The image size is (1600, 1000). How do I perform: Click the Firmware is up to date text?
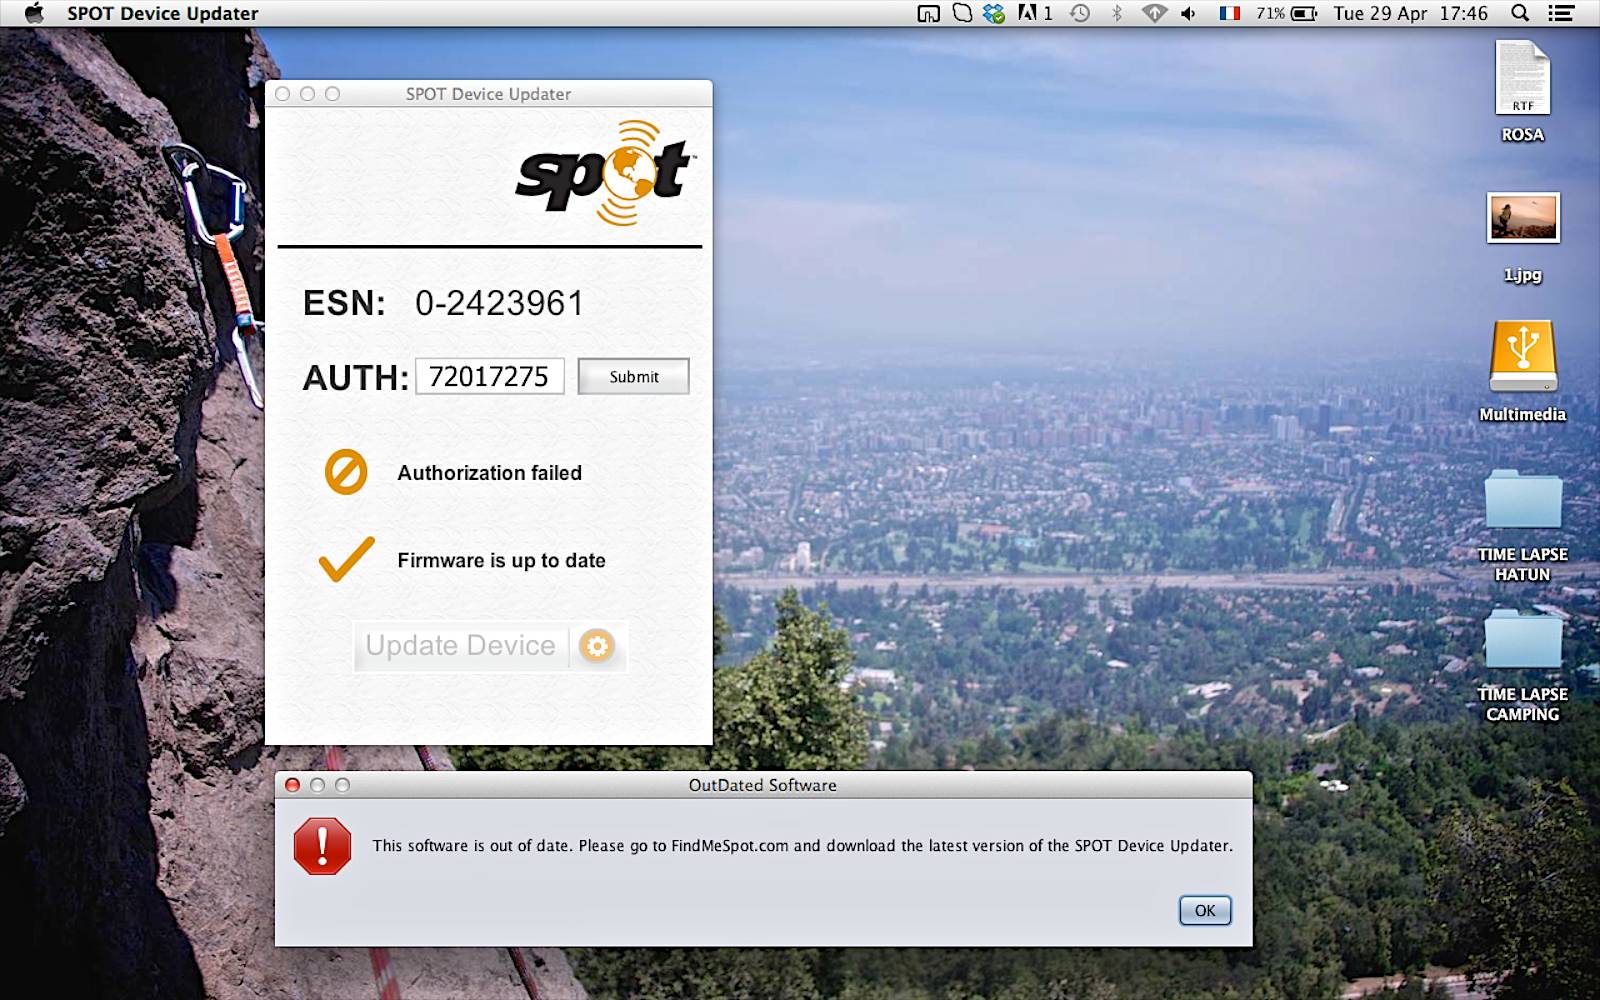click(x=501, y=560)
